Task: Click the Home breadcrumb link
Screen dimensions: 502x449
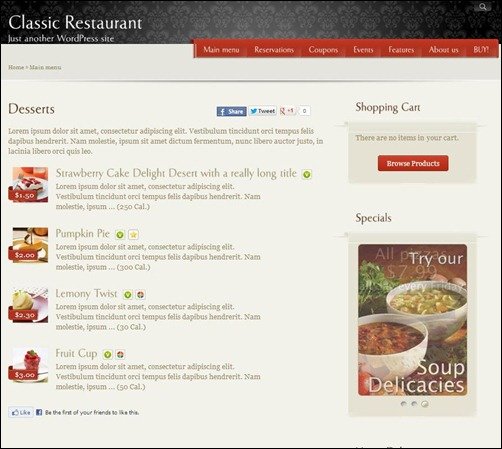Action: point(16,67)
